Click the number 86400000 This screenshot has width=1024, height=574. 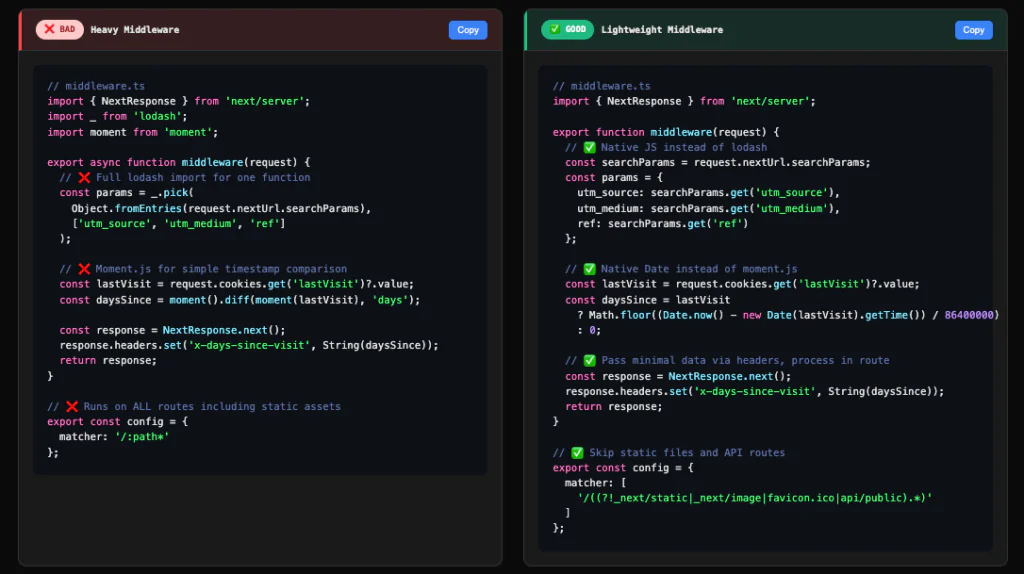pyautogui.click(x=969, y=315)
